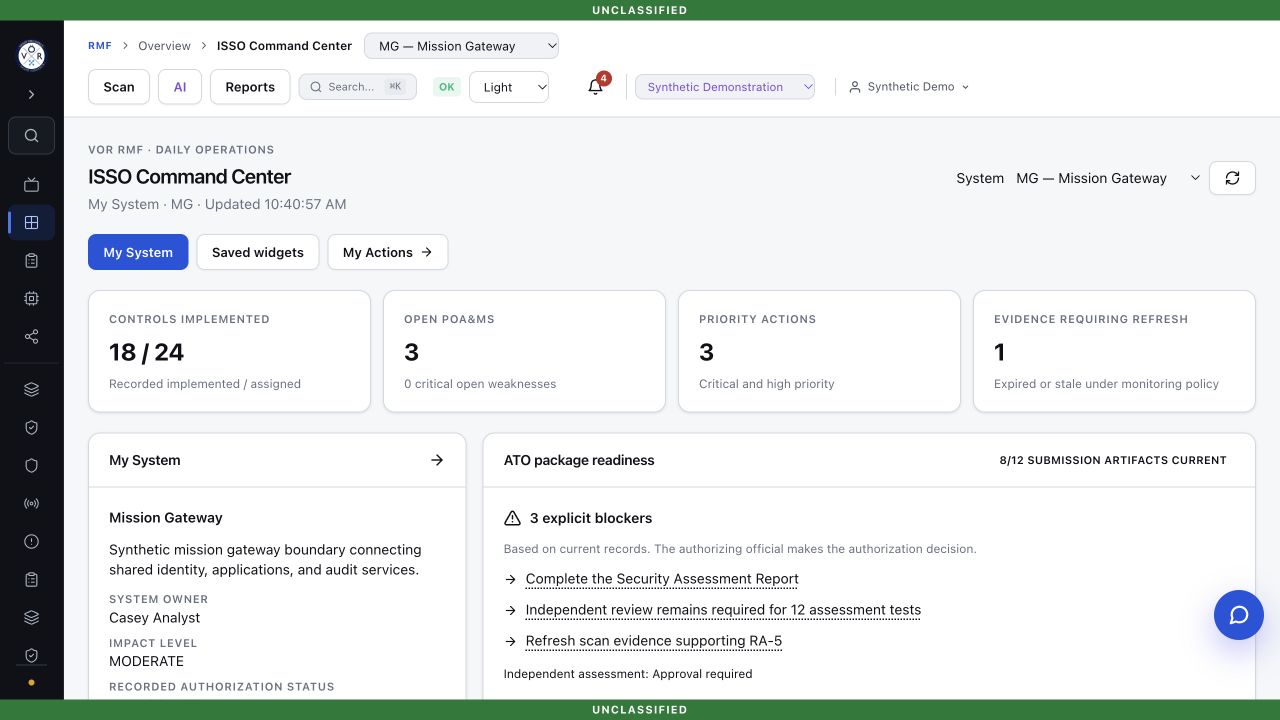
Task: Open the alert circle icon in sidebar
Action: click(x=32, y=541)
